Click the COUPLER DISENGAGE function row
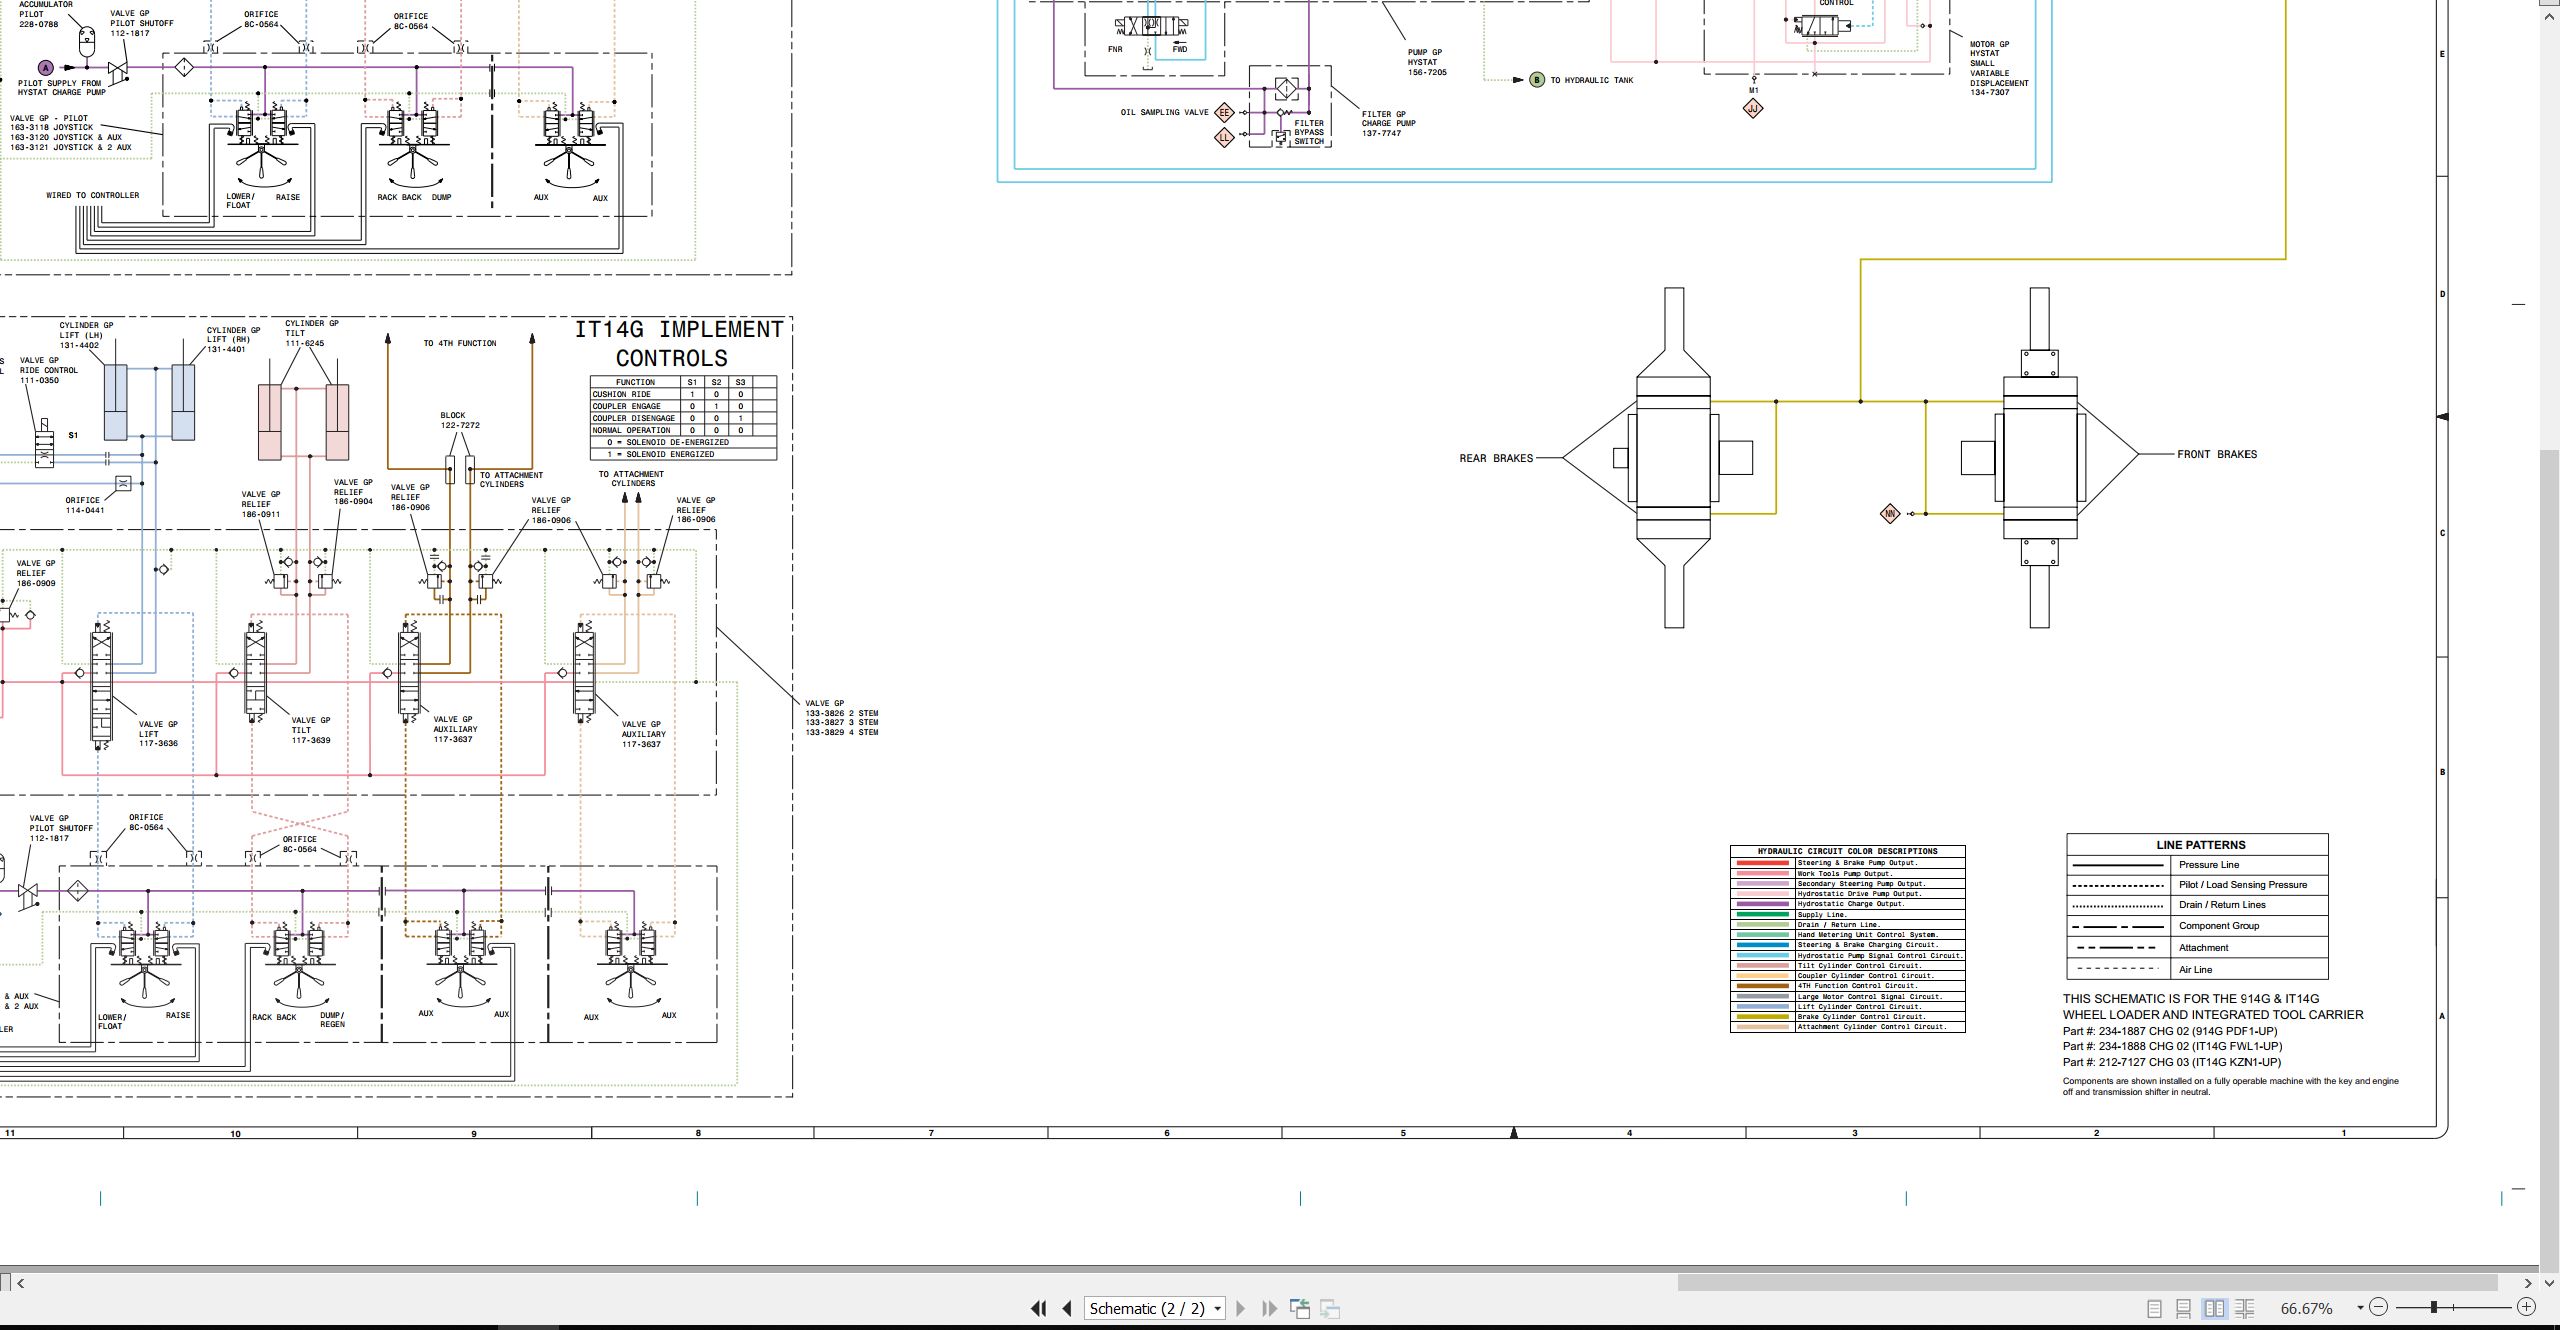Image resolution: width=2560 pixels, height=1330 pixels. pyautogui.click(x=683, y=418)
